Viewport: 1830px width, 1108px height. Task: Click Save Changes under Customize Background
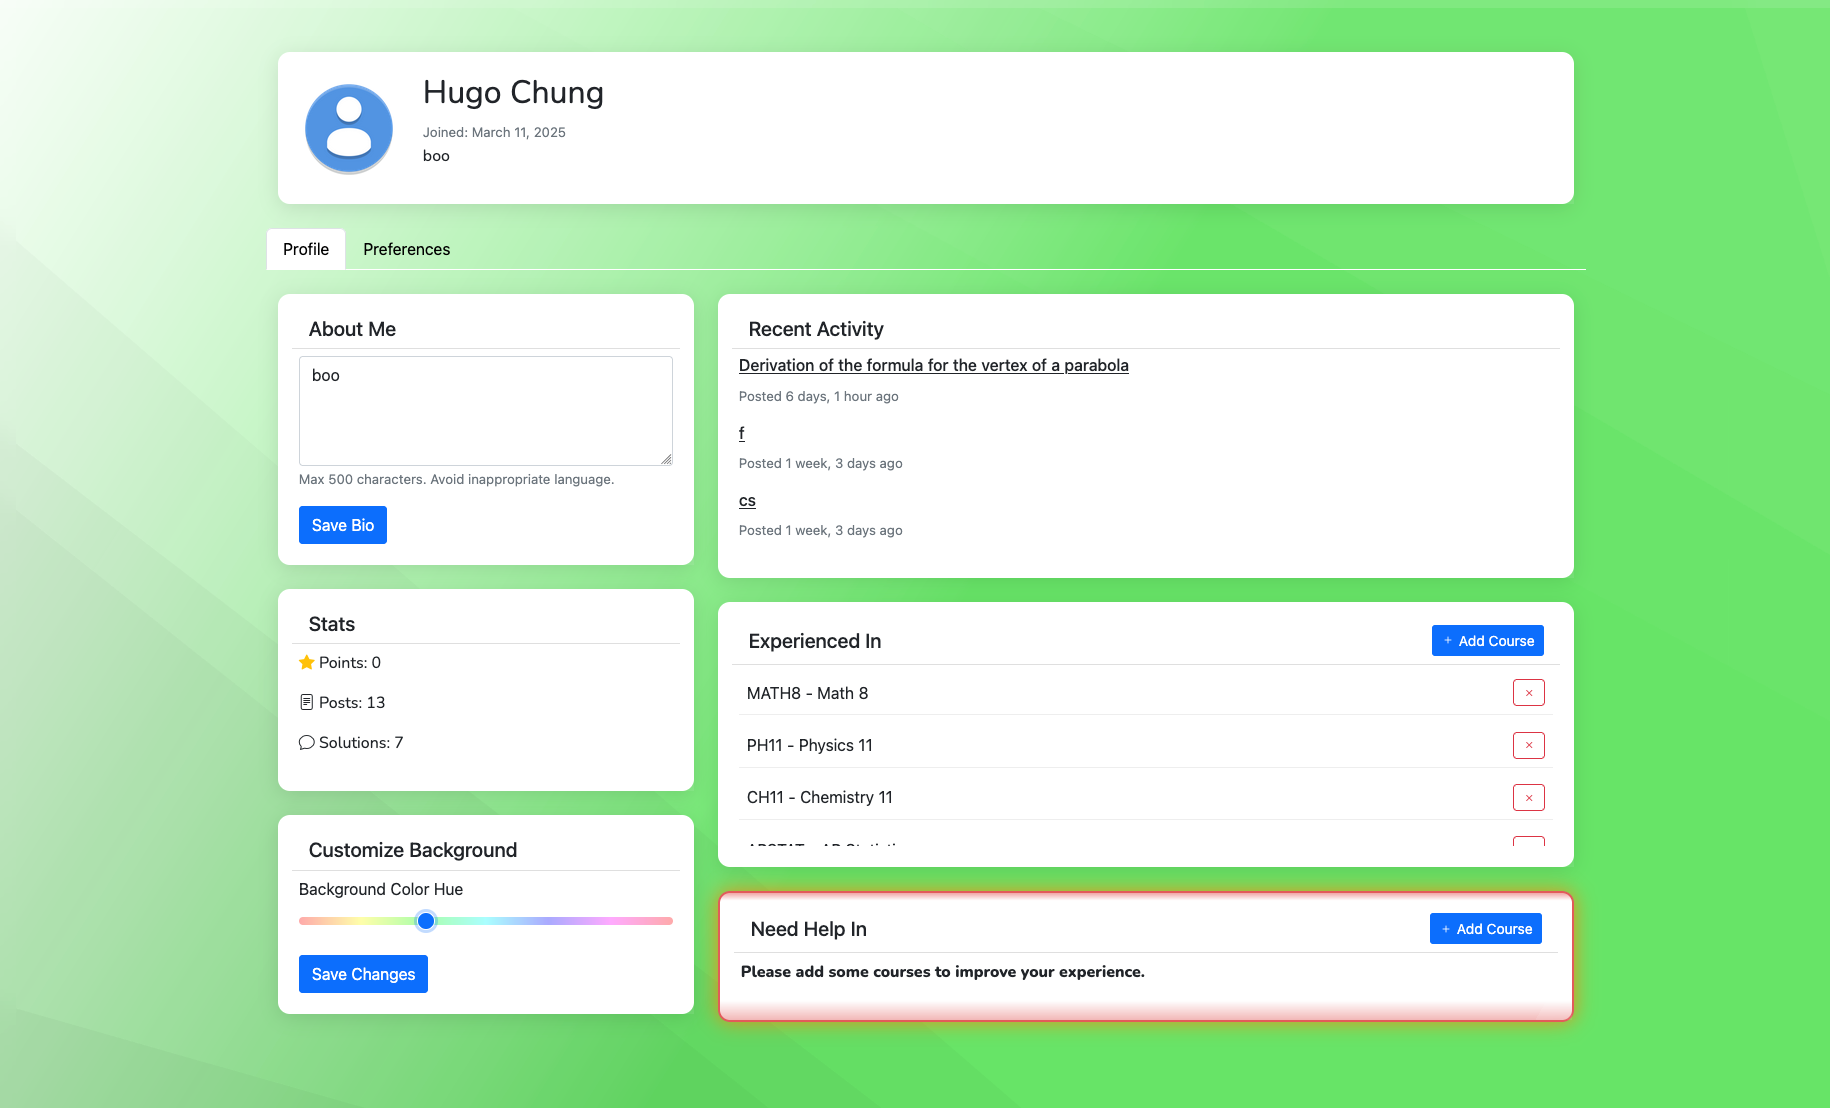click(363, 973)
